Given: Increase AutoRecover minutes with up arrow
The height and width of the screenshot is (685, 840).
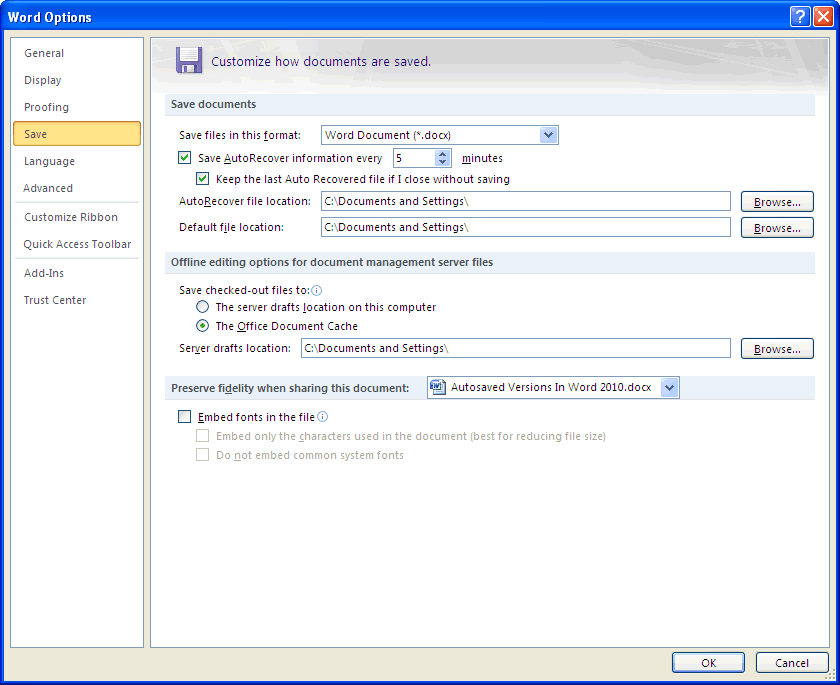Looking at the screenshot, I should (x=443, y=153).
